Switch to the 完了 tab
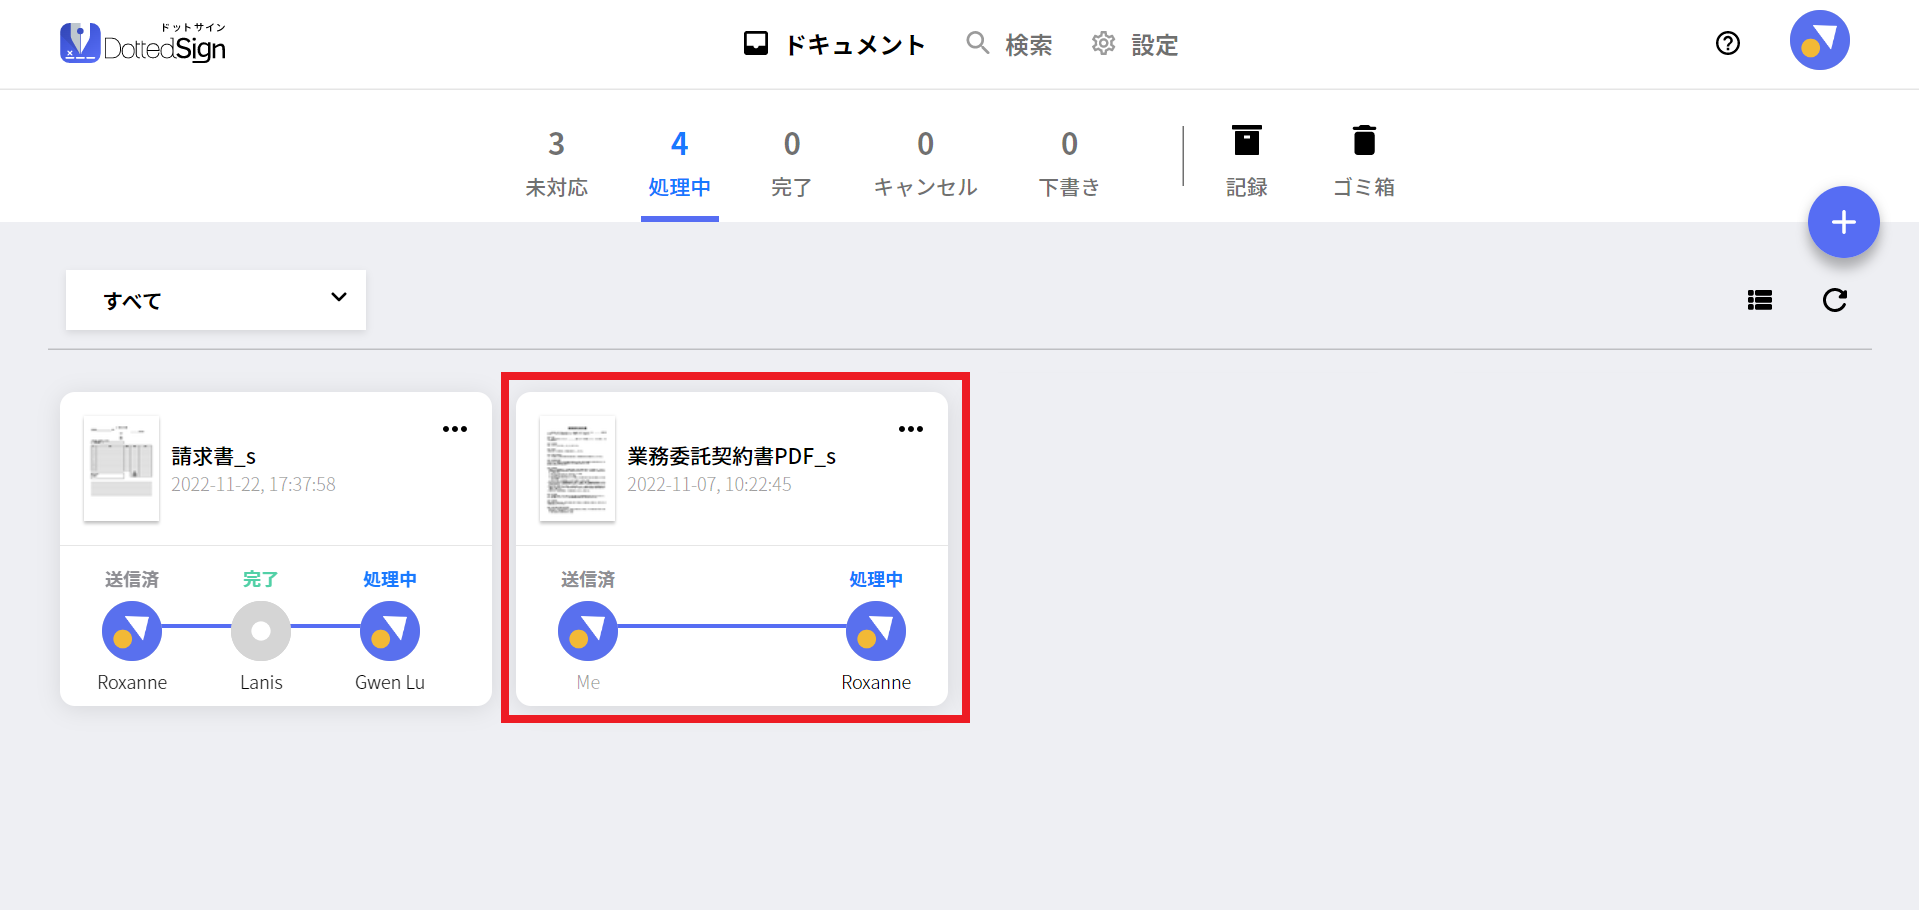The height and width of the screenshot is (910, 1919). point(792,164)
